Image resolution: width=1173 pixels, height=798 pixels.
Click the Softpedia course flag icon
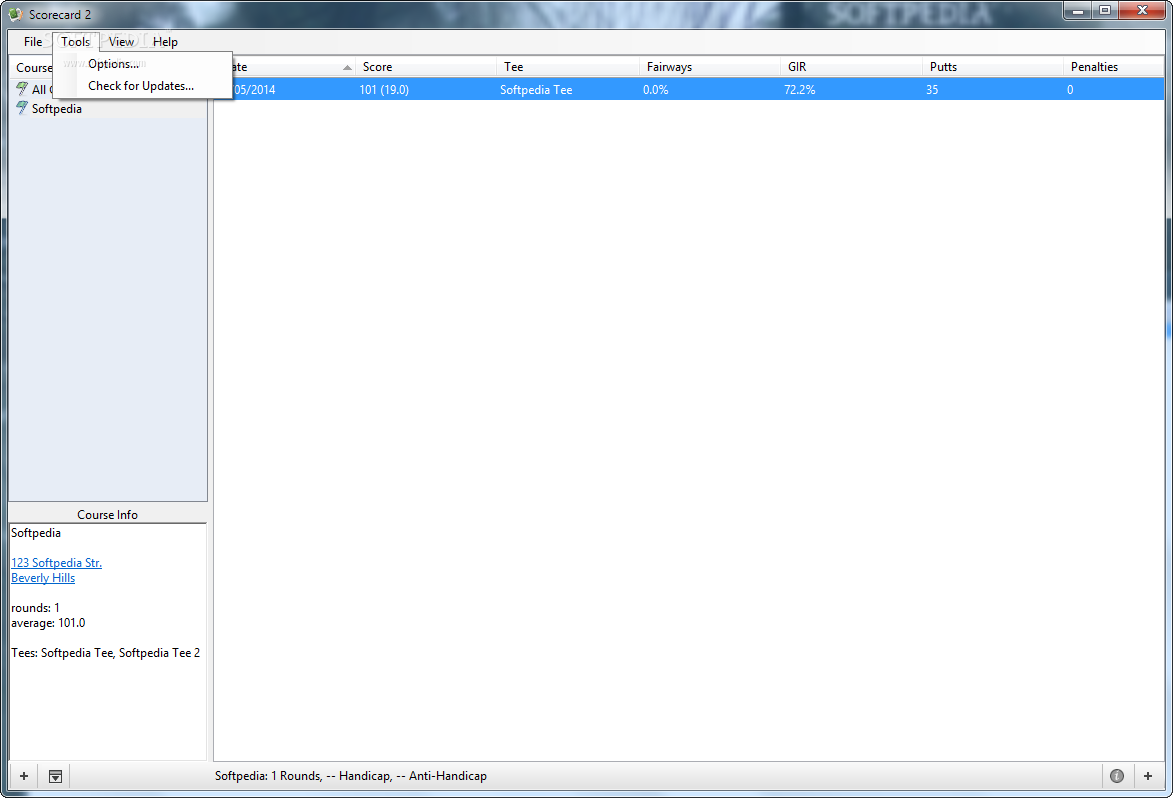22,108
